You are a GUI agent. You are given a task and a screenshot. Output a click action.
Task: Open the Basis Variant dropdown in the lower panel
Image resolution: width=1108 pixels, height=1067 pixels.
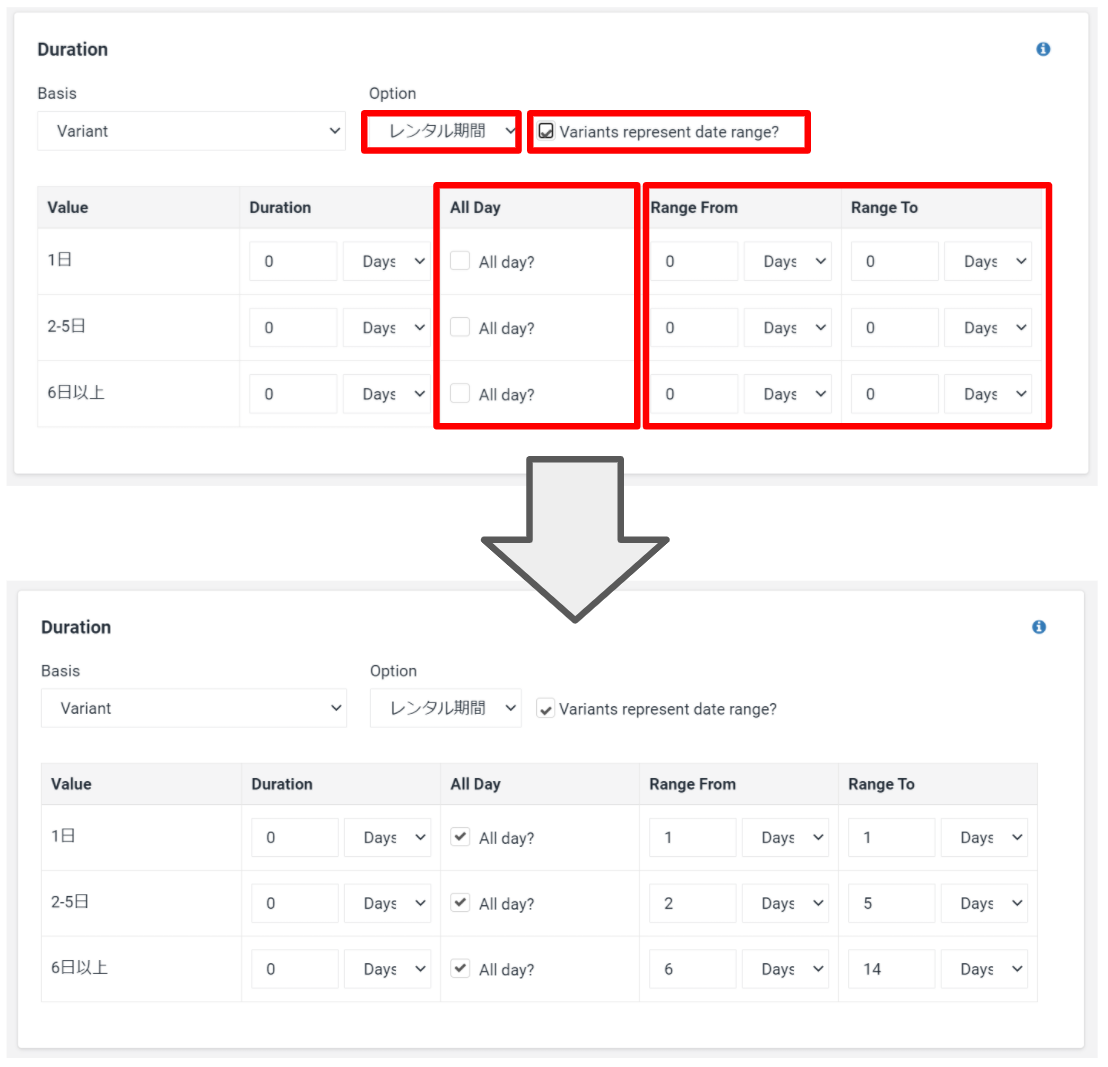coord(194,708)
